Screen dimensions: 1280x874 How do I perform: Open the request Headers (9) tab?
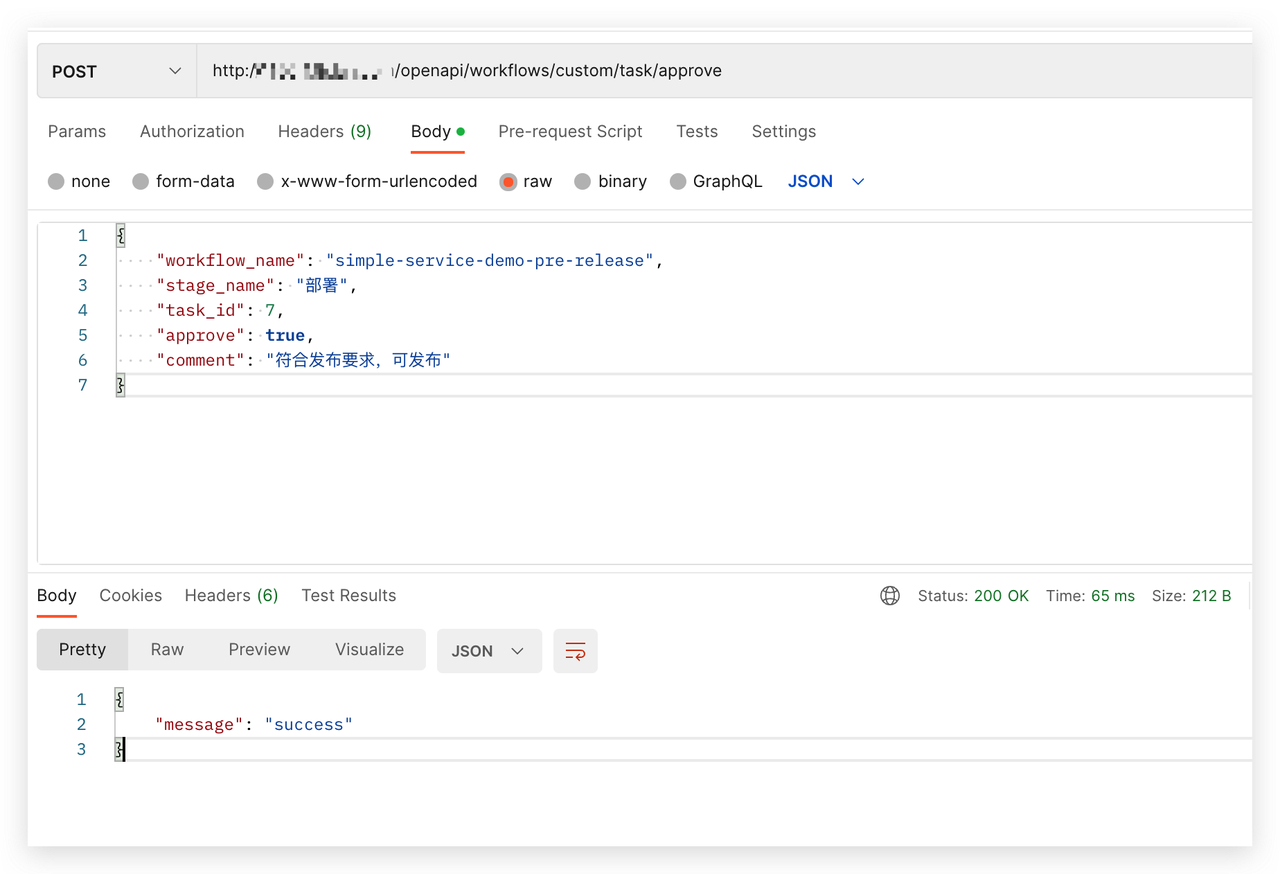[324, 132]
